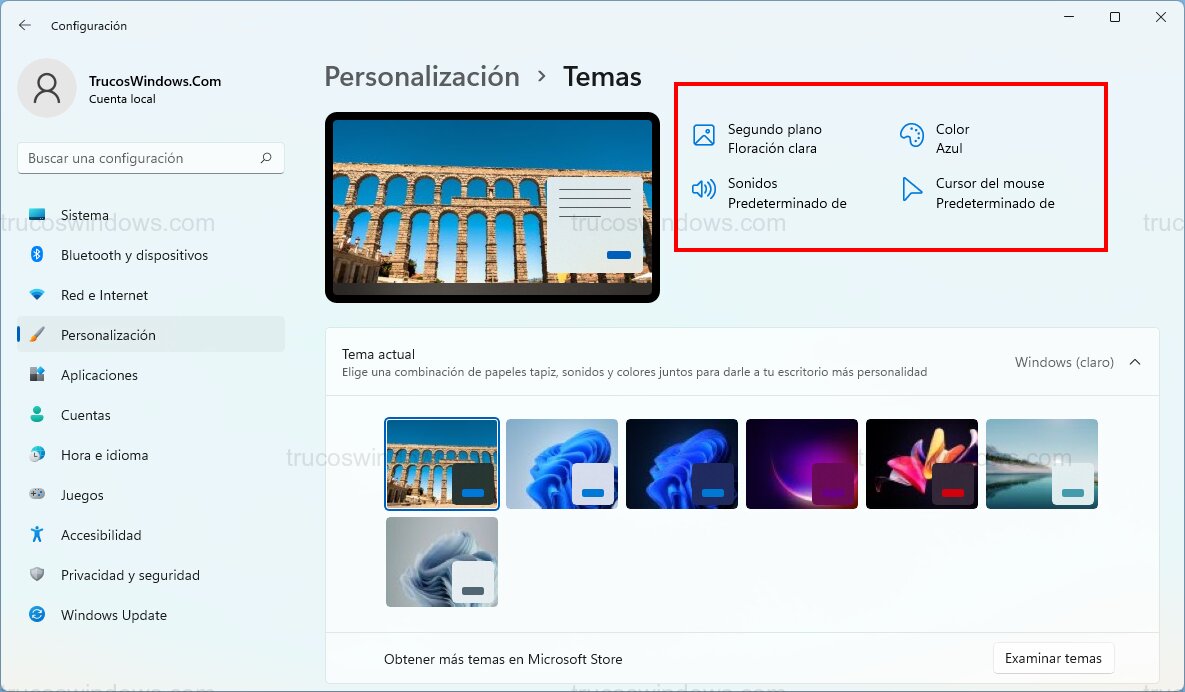Open Sonidos settings via the speaker icon
The width and height of the screenshot is (1185, 692).
[706, 190]
